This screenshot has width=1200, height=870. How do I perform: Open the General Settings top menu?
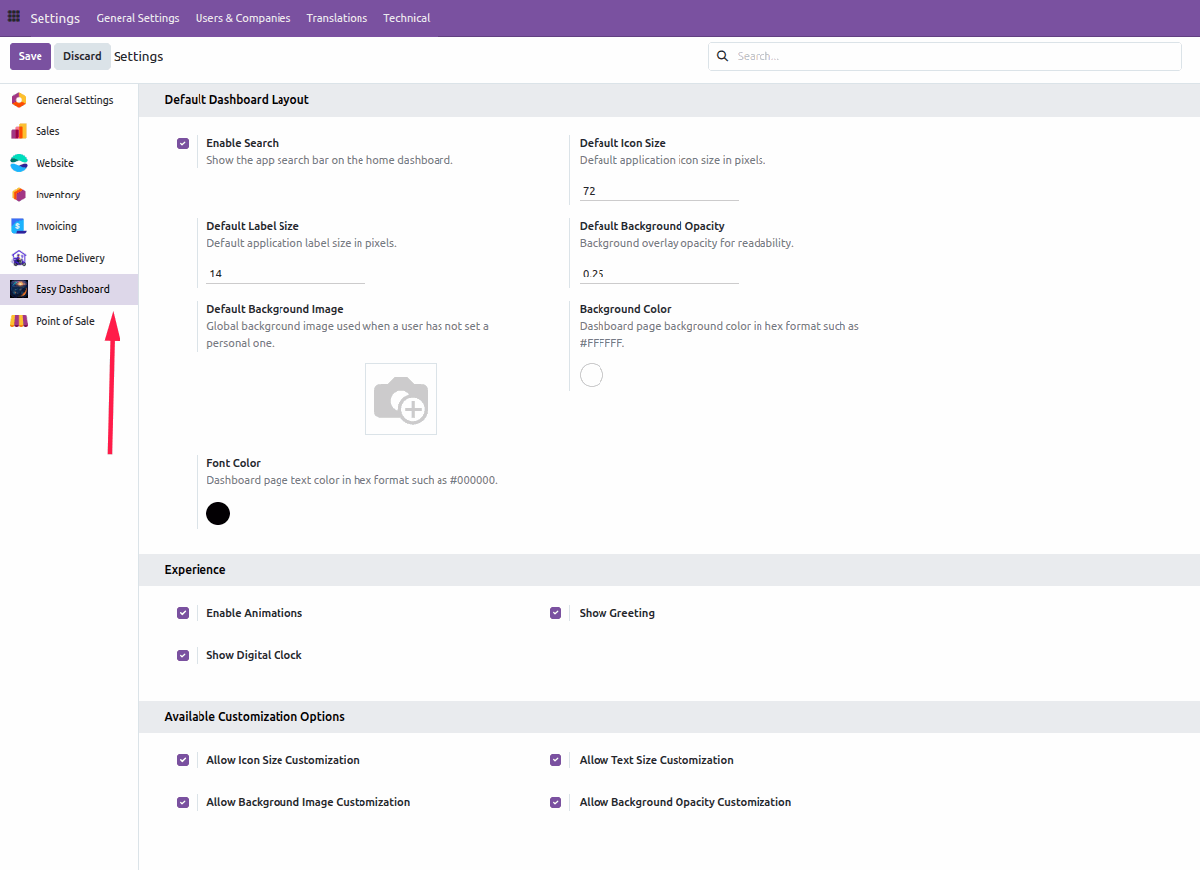point(138,18)
